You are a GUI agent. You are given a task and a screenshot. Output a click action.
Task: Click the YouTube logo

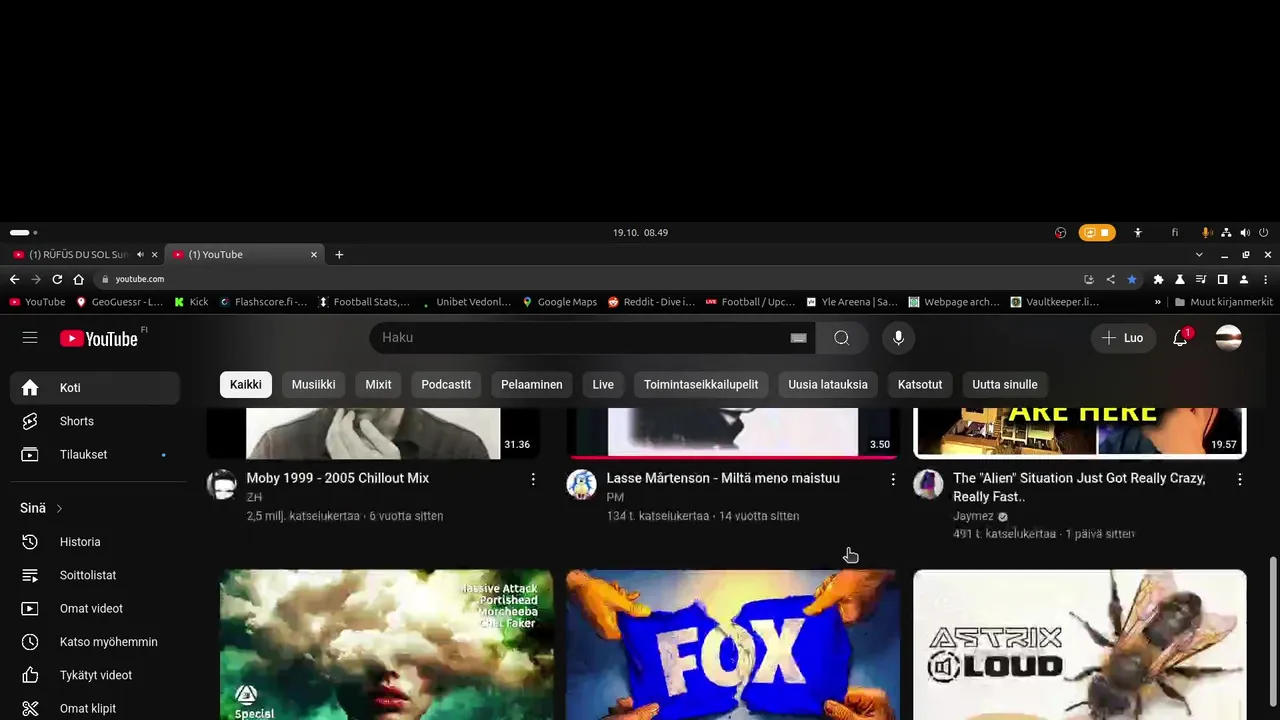pyautogui.click(x=98, y=338)
